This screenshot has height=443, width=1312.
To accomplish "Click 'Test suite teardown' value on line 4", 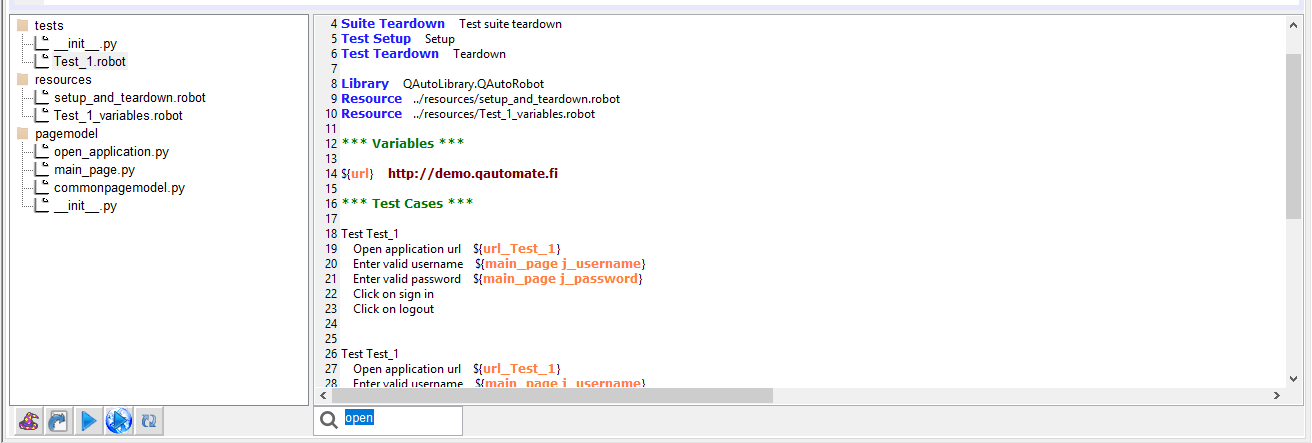I will pos(510,24).
